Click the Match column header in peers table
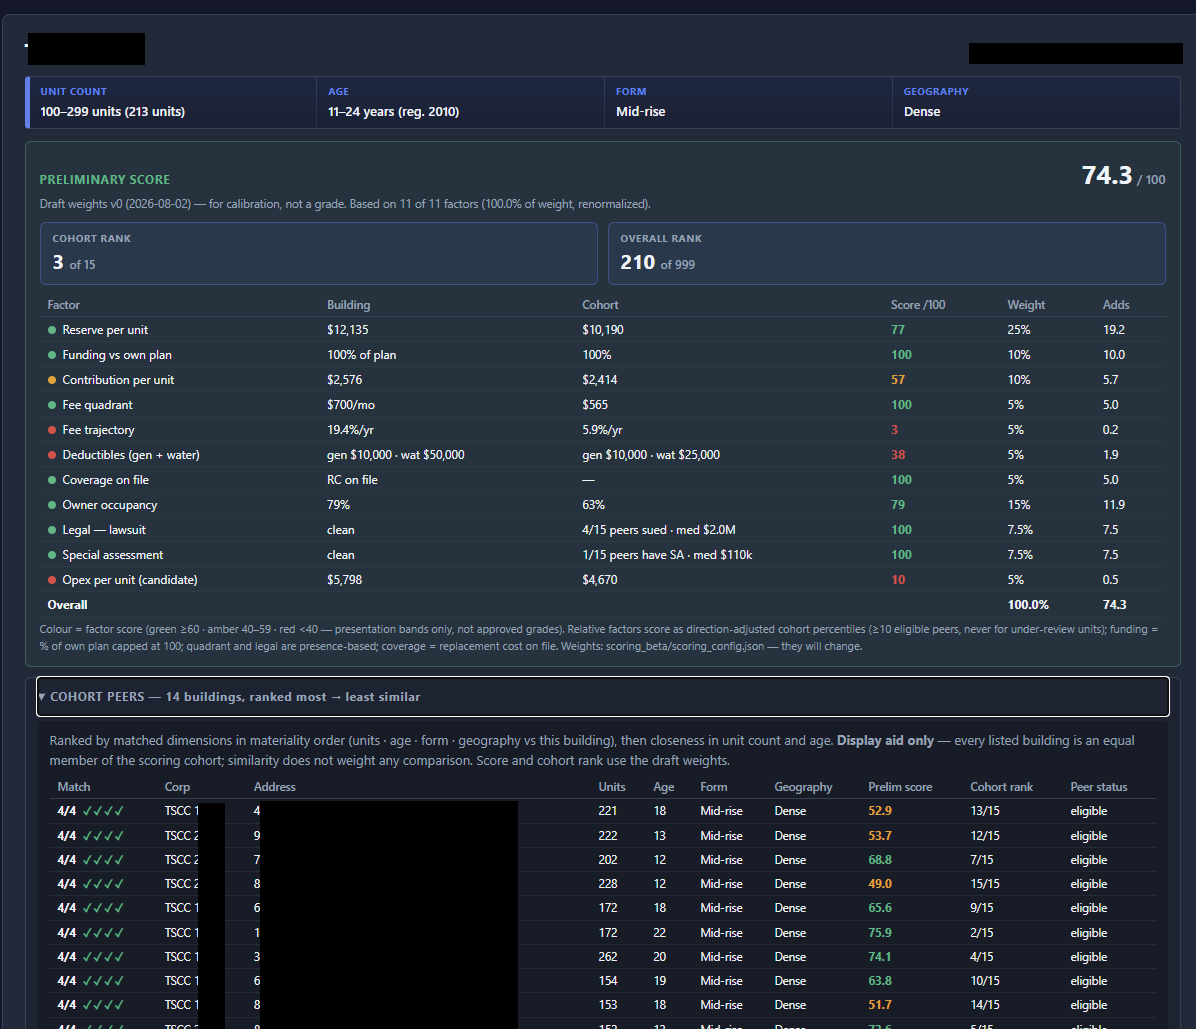 coord(74,787)
